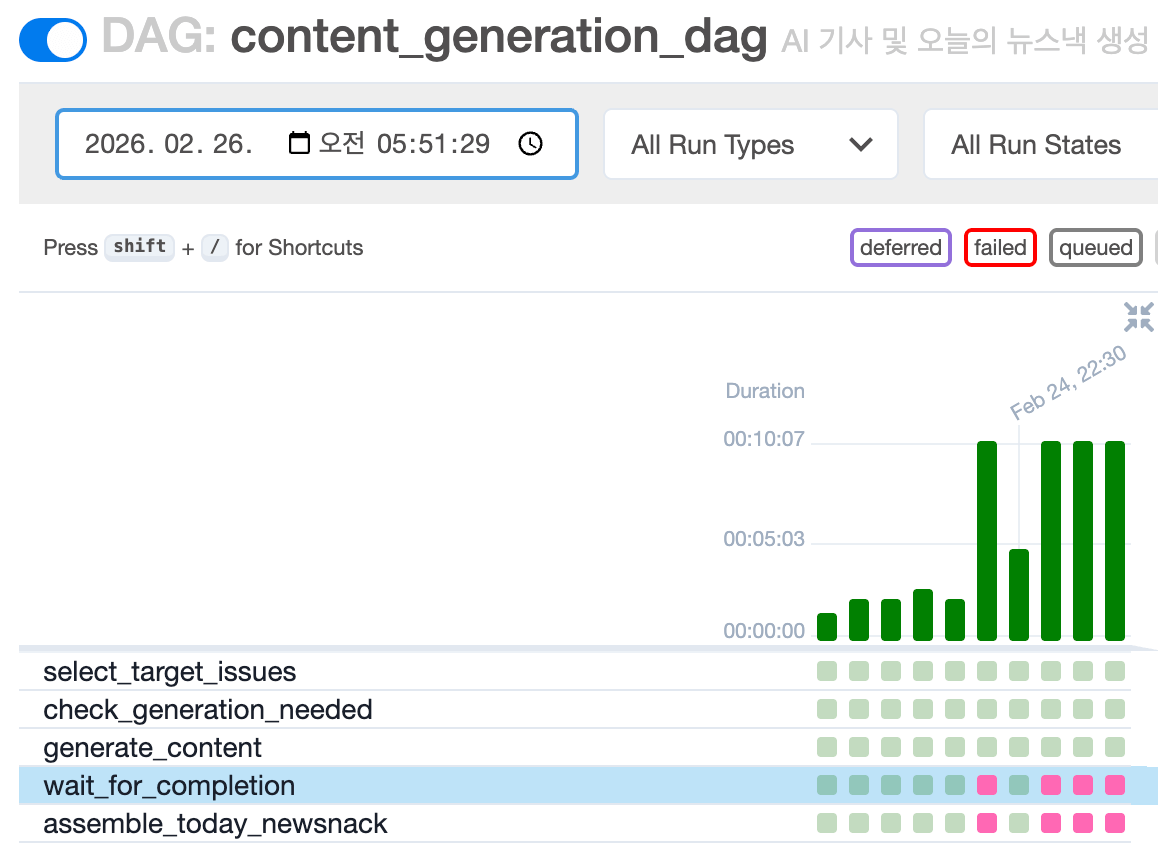Filter by the deferred status badge
This screenshot has width=1158, height=862.
900,248
